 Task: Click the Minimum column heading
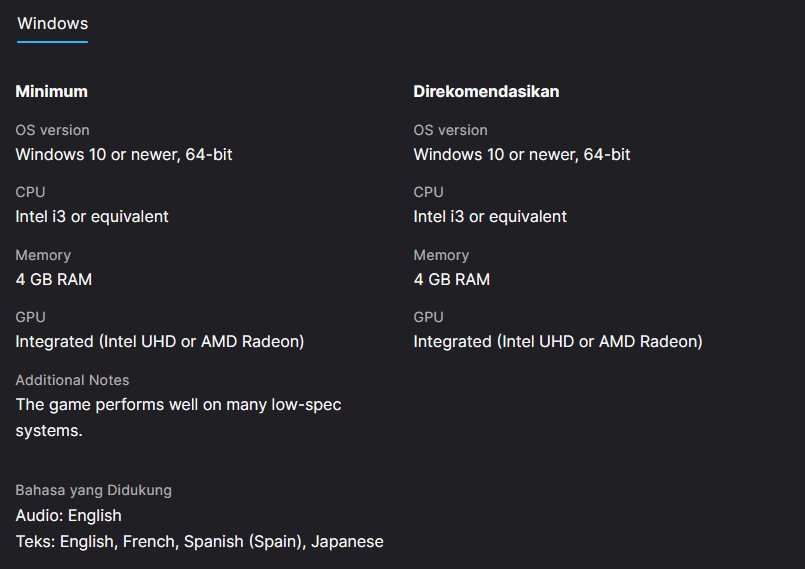tap(52, 91)
